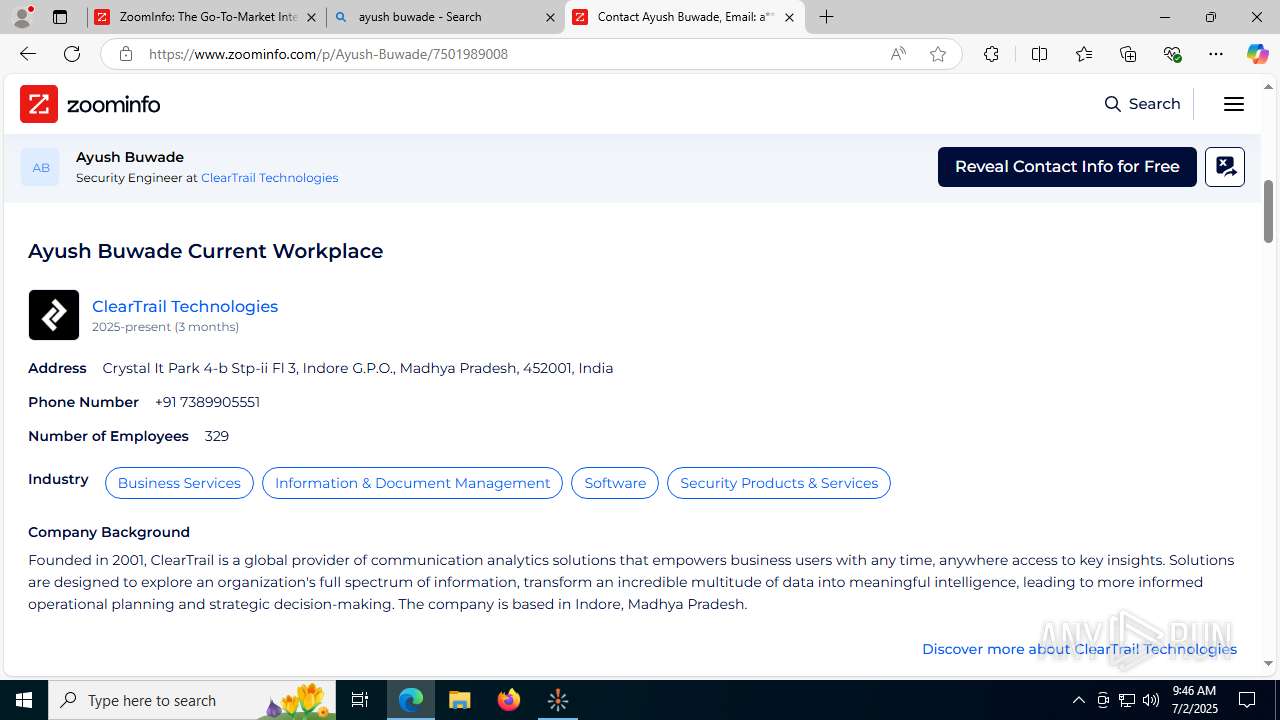The height and width of the screenshot is (720, 1280).
Task: Click the ZoomInfo logo
Action: (90, 104)
